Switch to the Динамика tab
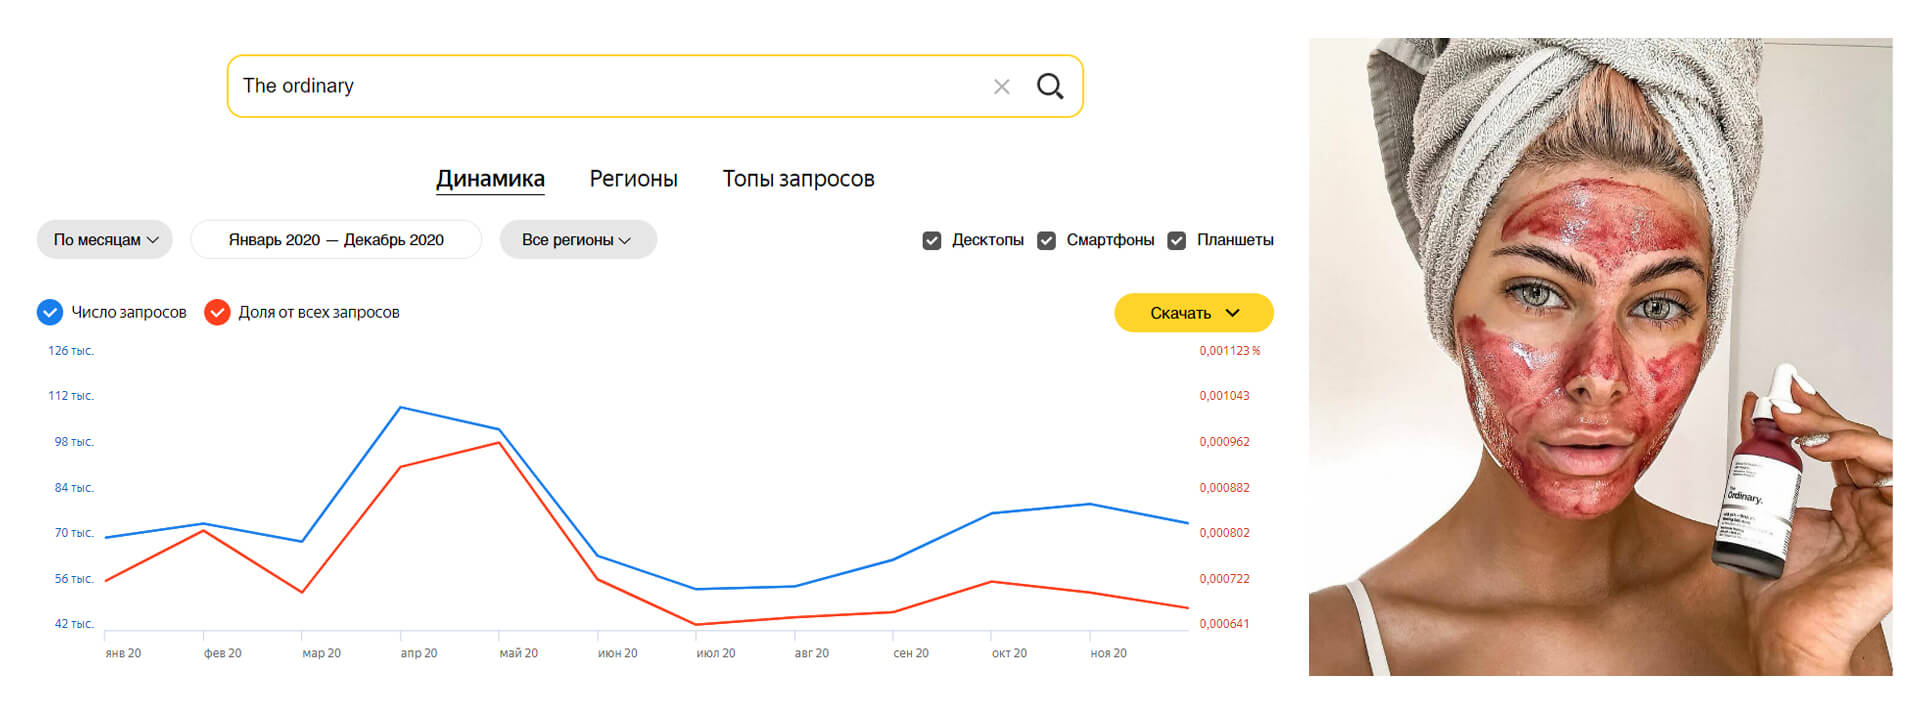This screenshot has height=720, width=1920. coord(490,179)
